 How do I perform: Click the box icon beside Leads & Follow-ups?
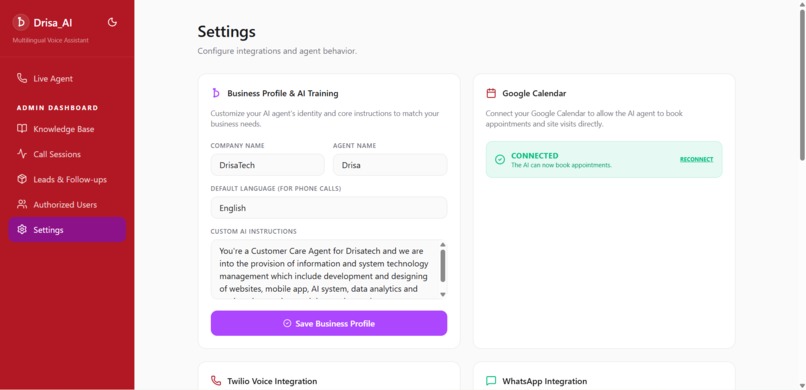pos(22,179)
